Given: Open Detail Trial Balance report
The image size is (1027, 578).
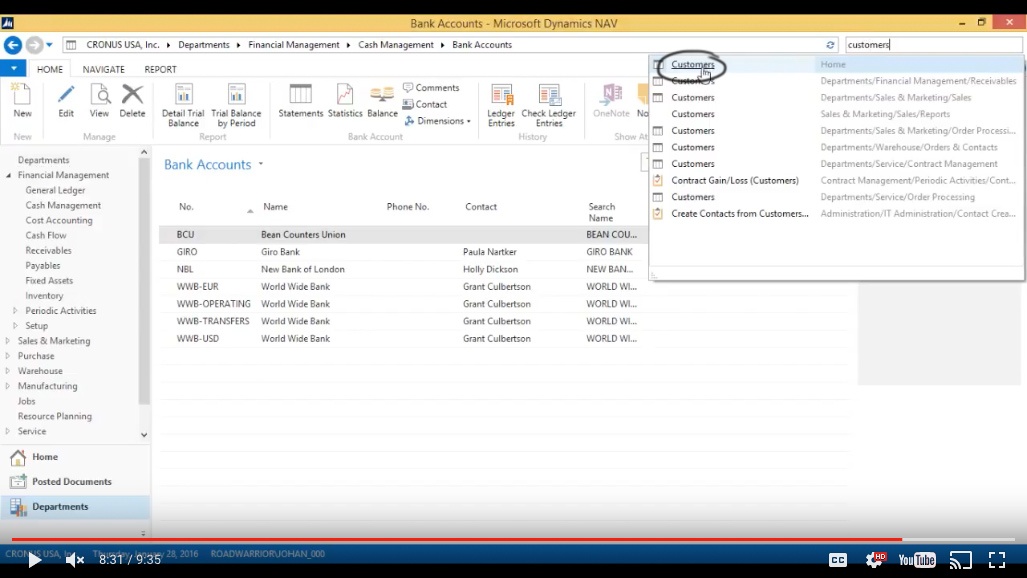Looking at the screenshot, I should (183, 105).
